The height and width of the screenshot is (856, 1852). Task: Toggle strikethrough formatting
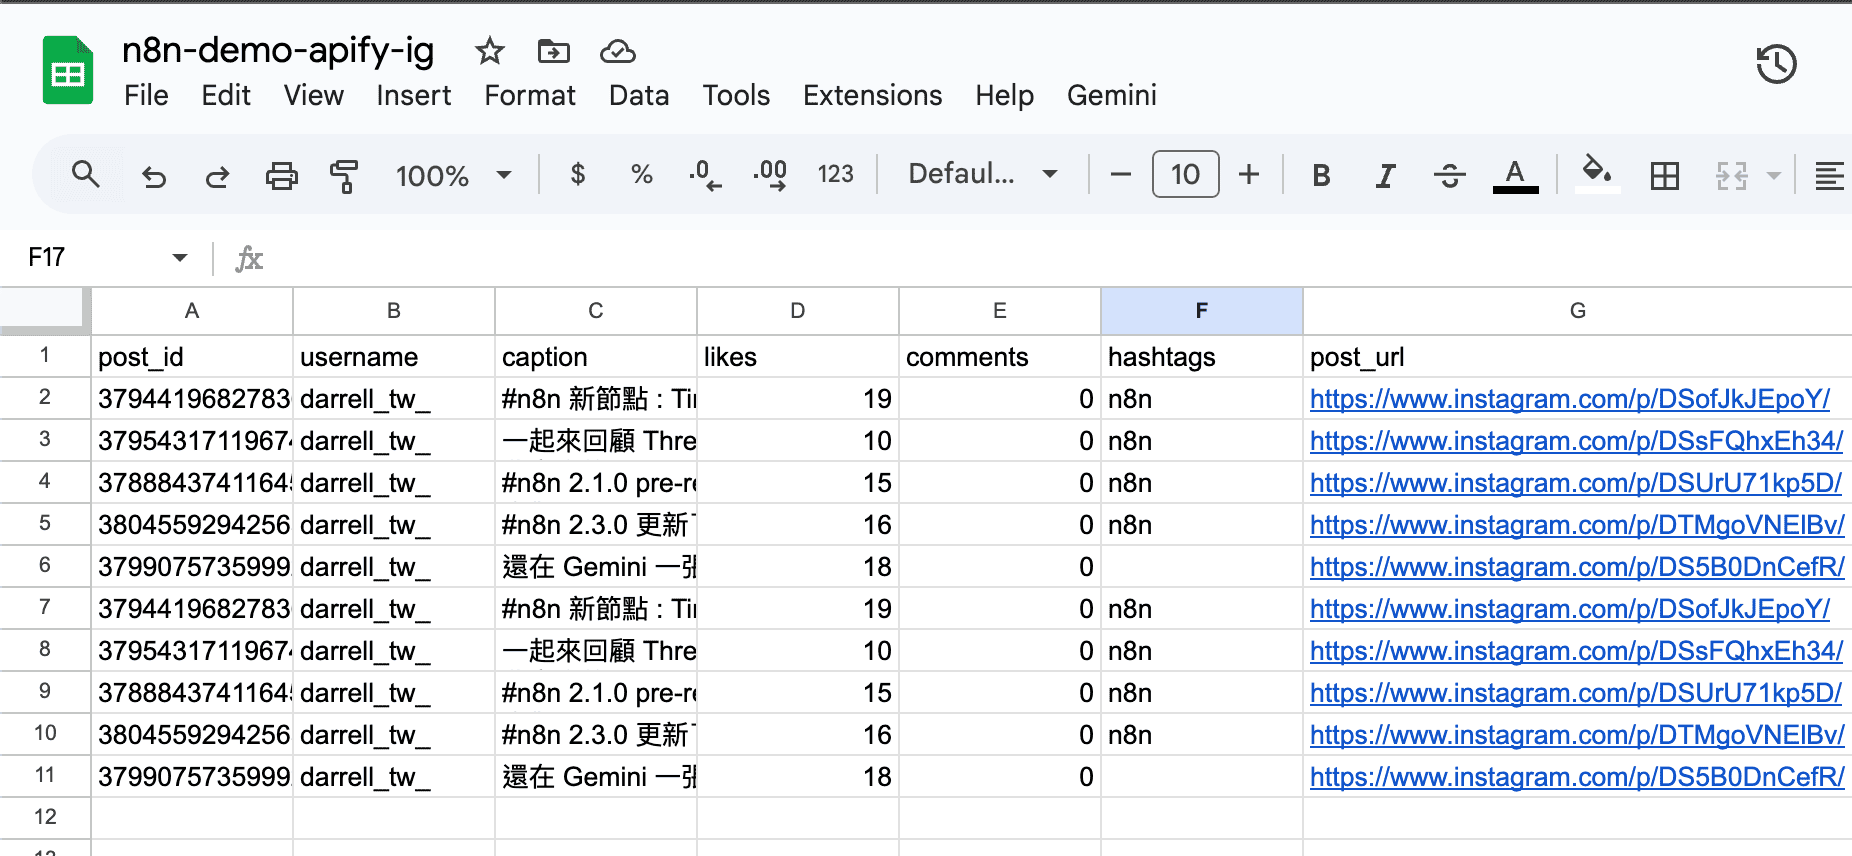click(1449, 176)
